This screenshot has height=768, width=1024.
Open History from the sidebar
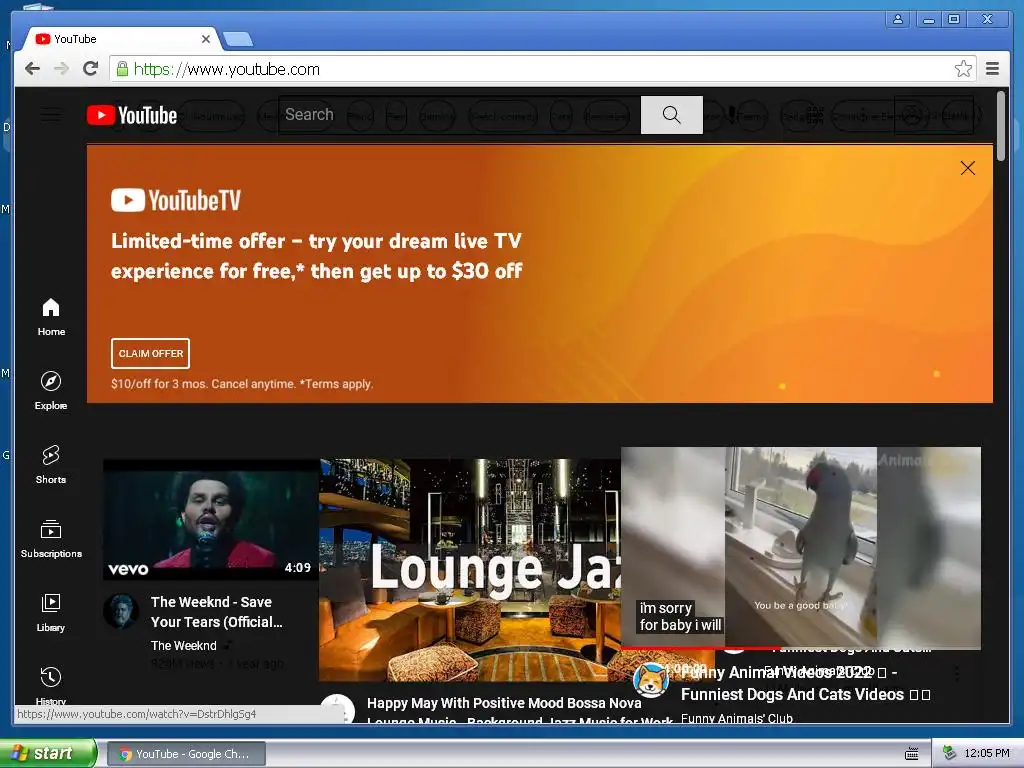pos(51,686)
